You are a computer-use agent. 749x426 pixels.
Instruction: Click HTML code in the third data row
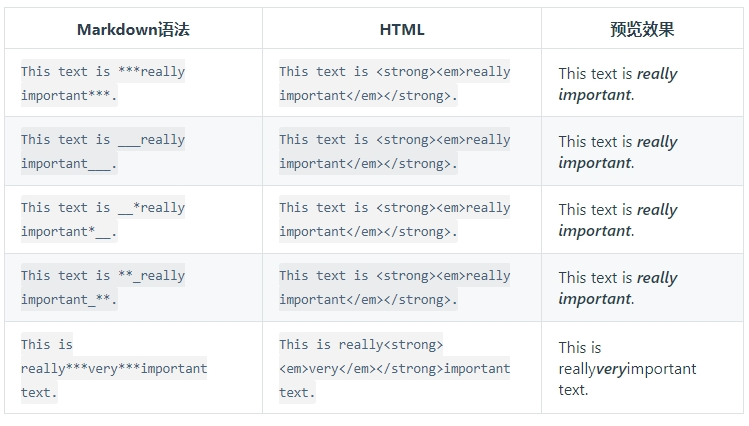[x=395, y=220]
